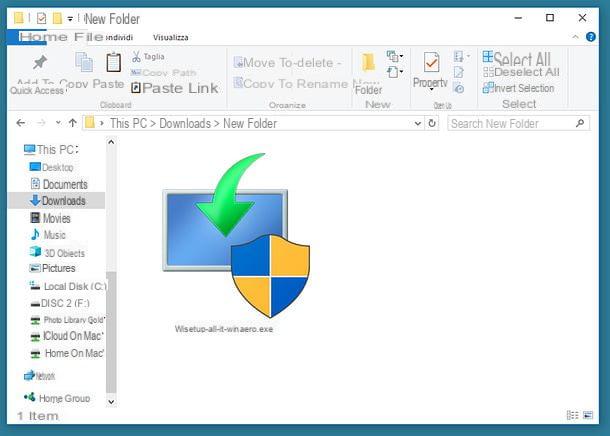610x436 pixels.
Task: Open the recent locations dropdown arrow
Action: tap(58, 123)
